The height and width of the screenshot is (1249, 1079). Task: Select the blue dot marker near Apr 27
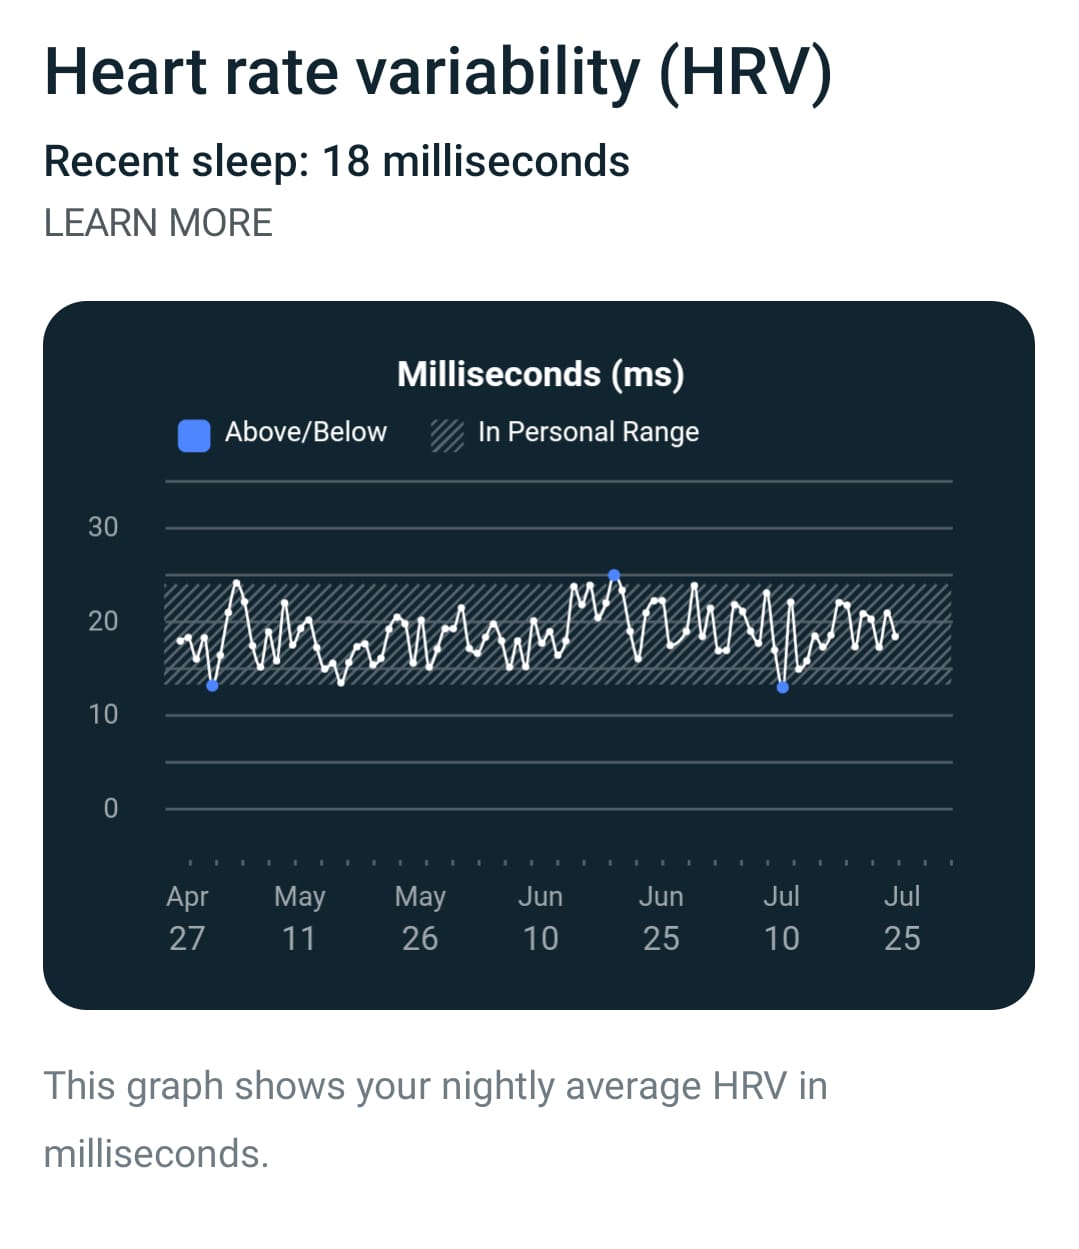(213, 686)
